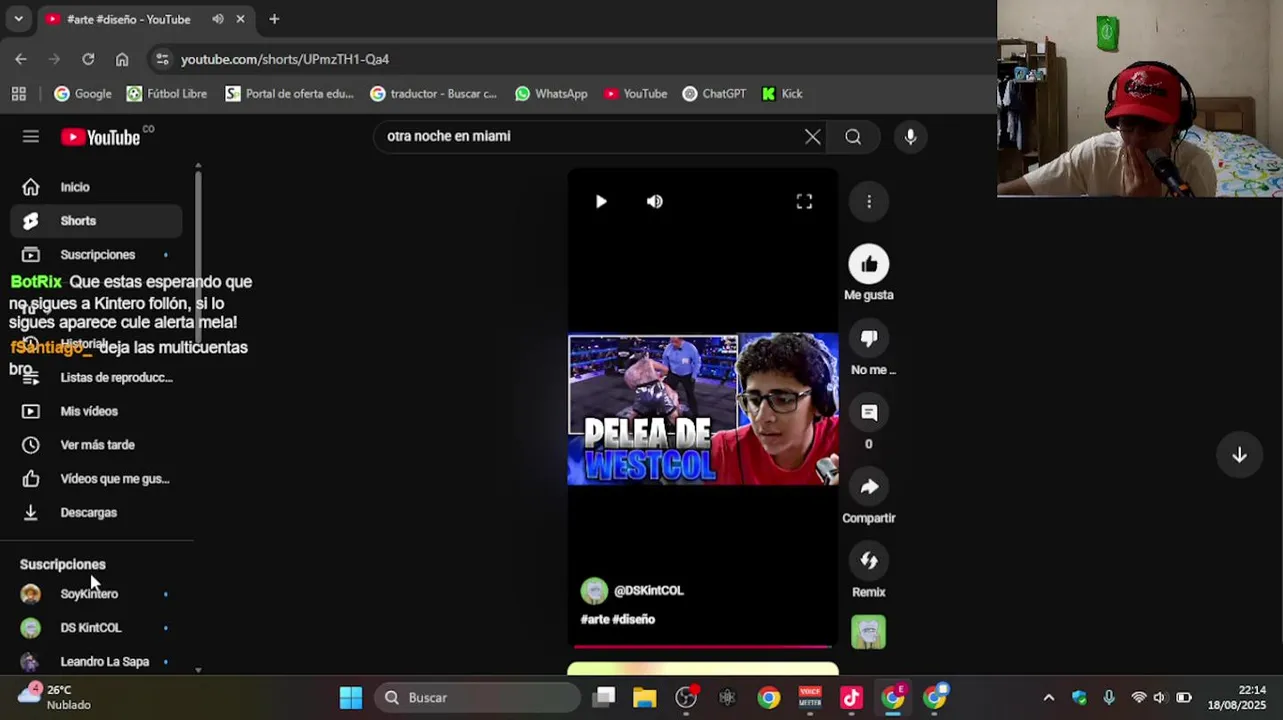Like the Short with Me gusta
Viewport: 1283px width, 720px height.
(x=869, y=264)
